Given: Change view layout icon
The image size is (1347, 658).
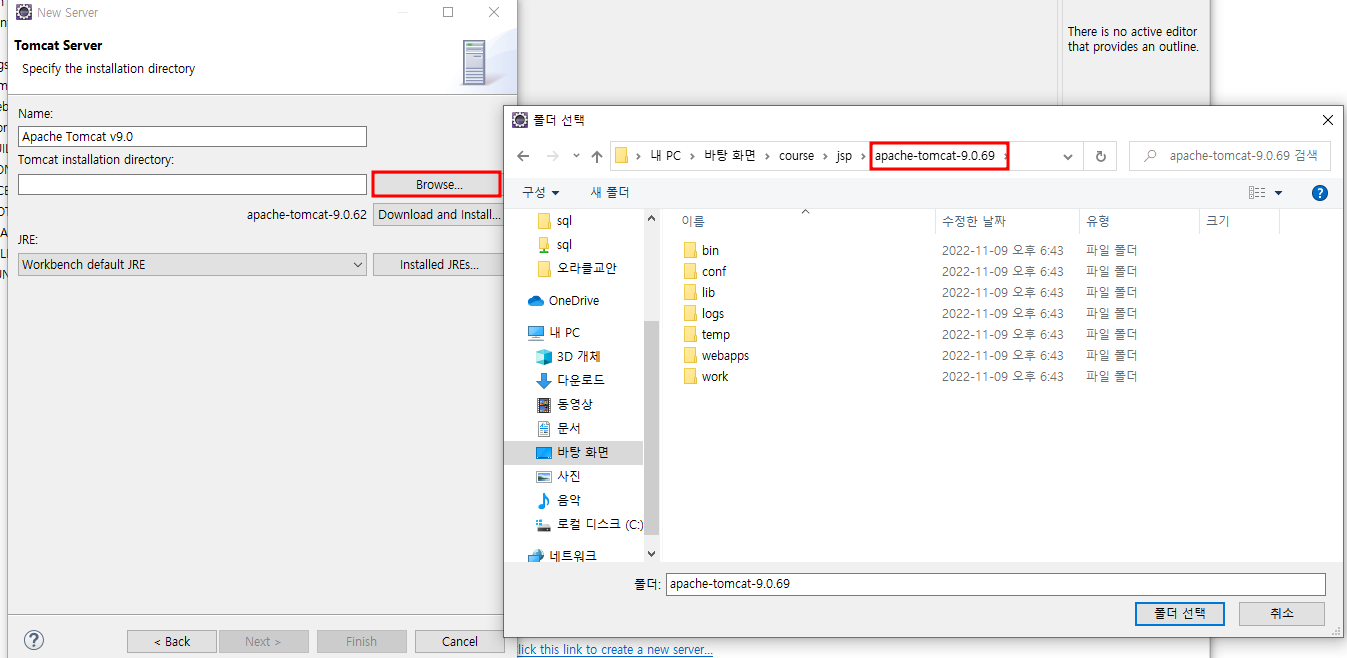Looking at the screenshot, I should 1257,193.
